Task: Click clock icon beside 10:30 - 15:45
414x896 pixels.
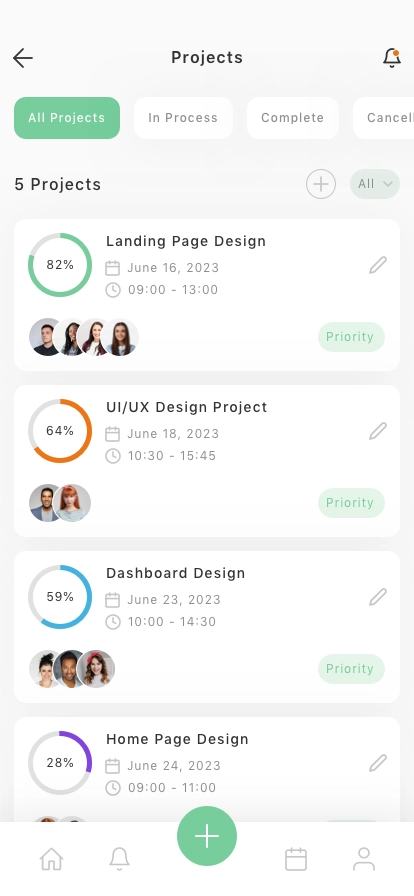Action: tap(113, 456)
